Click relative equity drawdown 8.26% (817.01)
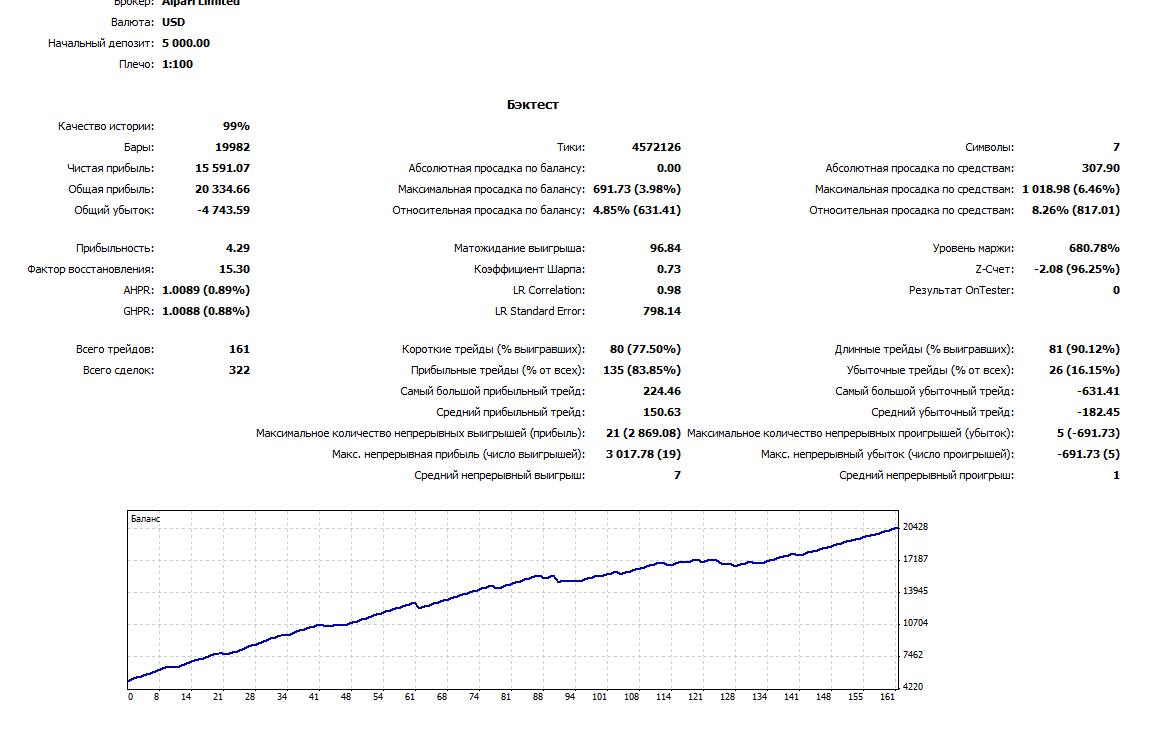The width and height of the screenshot is (1158, 734). tap(1075, 210)
